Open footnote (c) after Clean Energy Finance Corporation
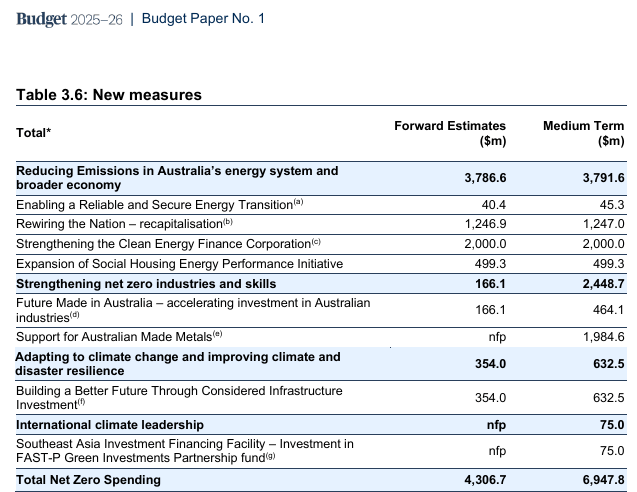The width and height of the screenshot is (637, 492). point(316,243)
